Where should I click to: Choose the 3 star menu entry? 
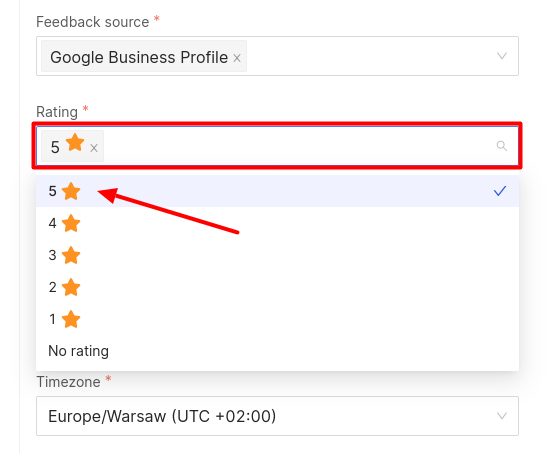coord(277,255)
